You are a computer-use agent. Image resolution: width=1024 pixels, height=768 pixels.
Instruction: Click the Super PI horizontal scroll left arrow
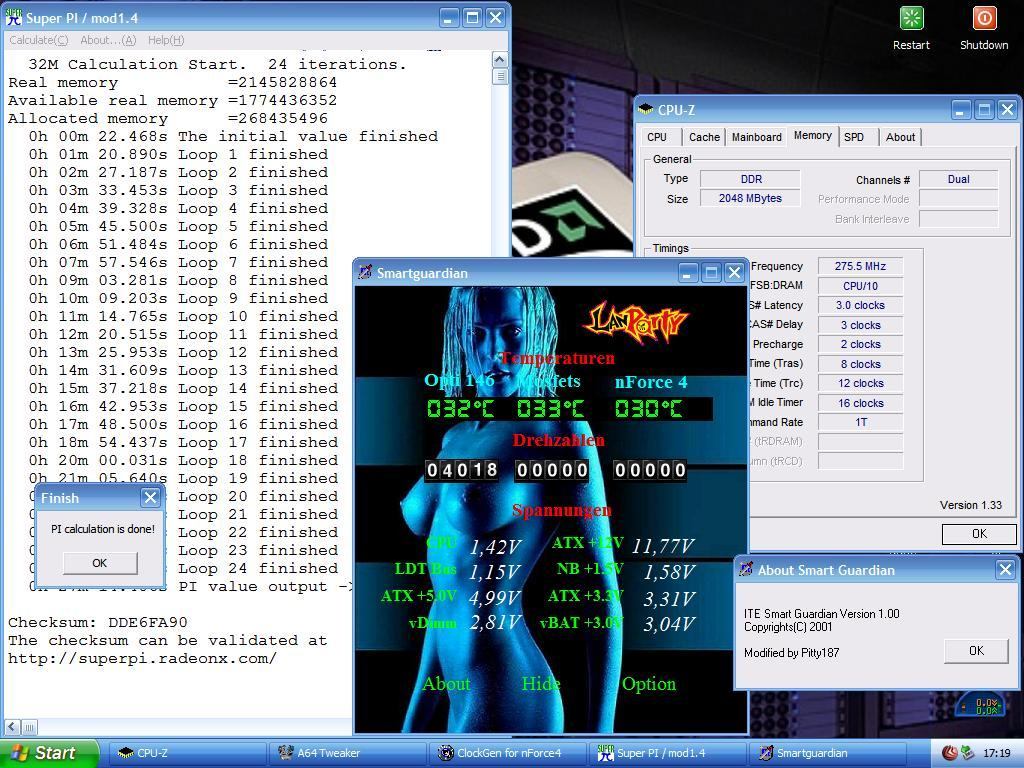tap(12, 726)
